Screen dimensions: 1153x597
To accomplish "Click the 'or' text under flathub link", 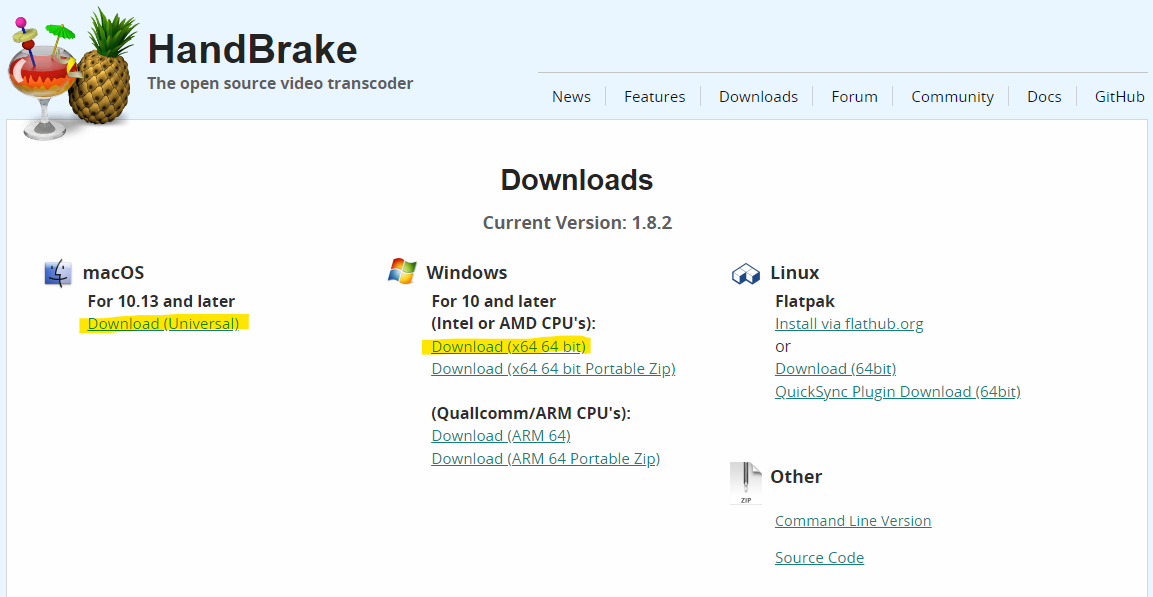I will (x=783, y=346).
